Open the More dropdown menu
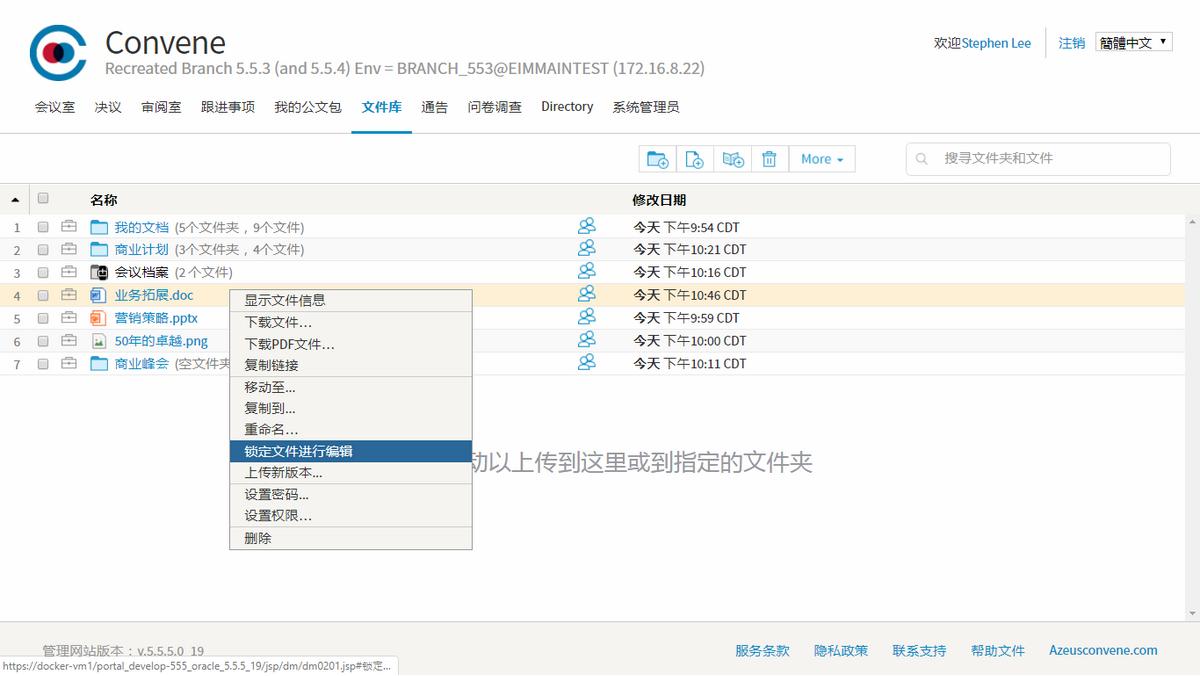The width and height of the screenshot is (1200, 676). [x=820, y=158]
